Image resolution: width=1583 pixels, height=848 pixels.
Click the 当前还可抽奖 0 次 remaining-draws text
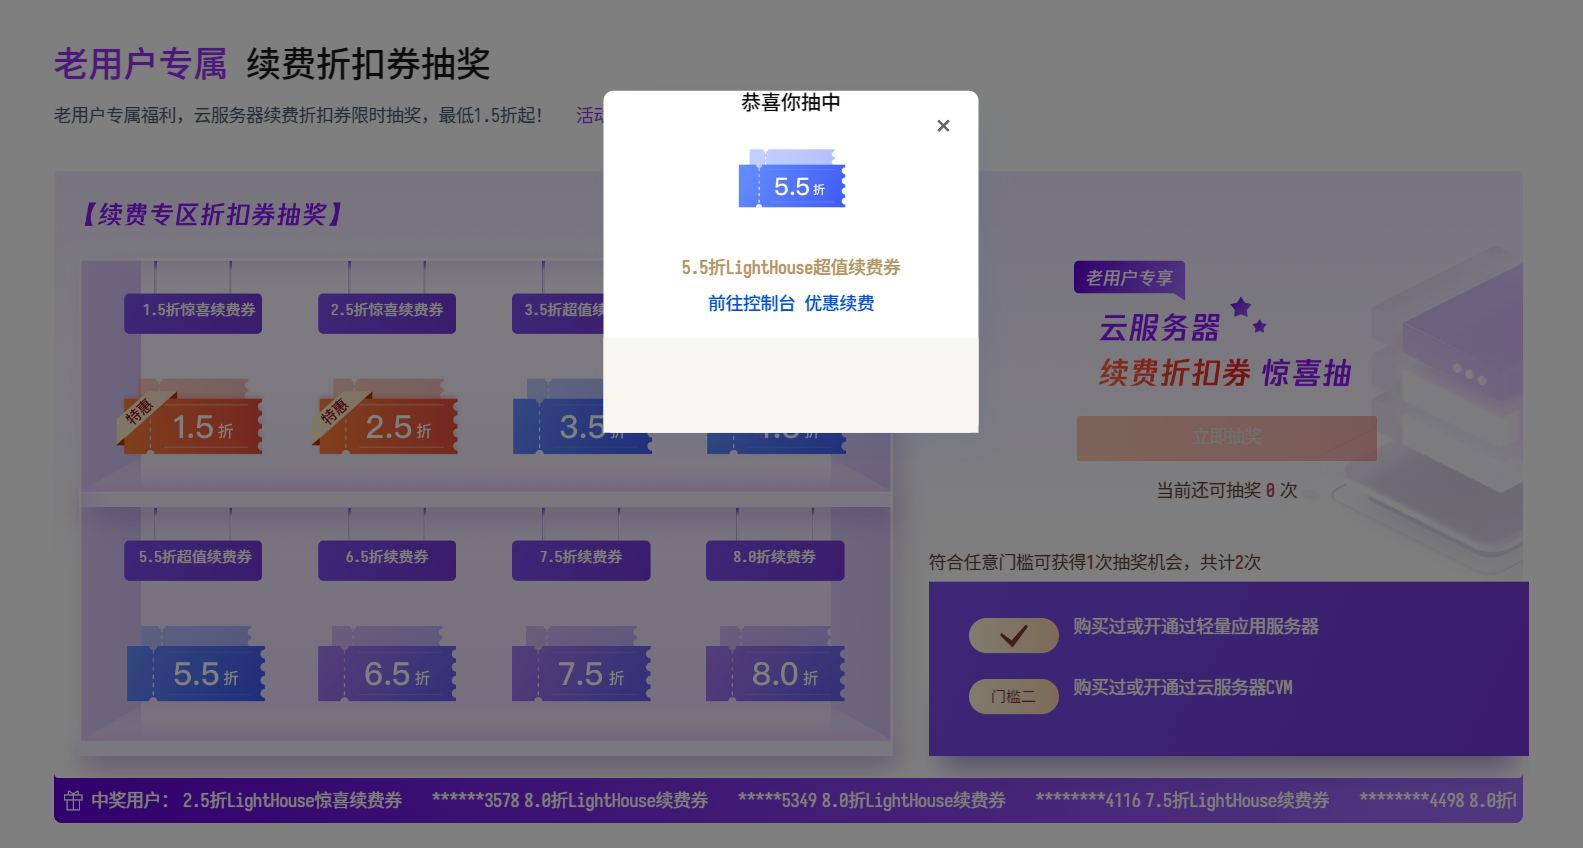point(1227,490)
